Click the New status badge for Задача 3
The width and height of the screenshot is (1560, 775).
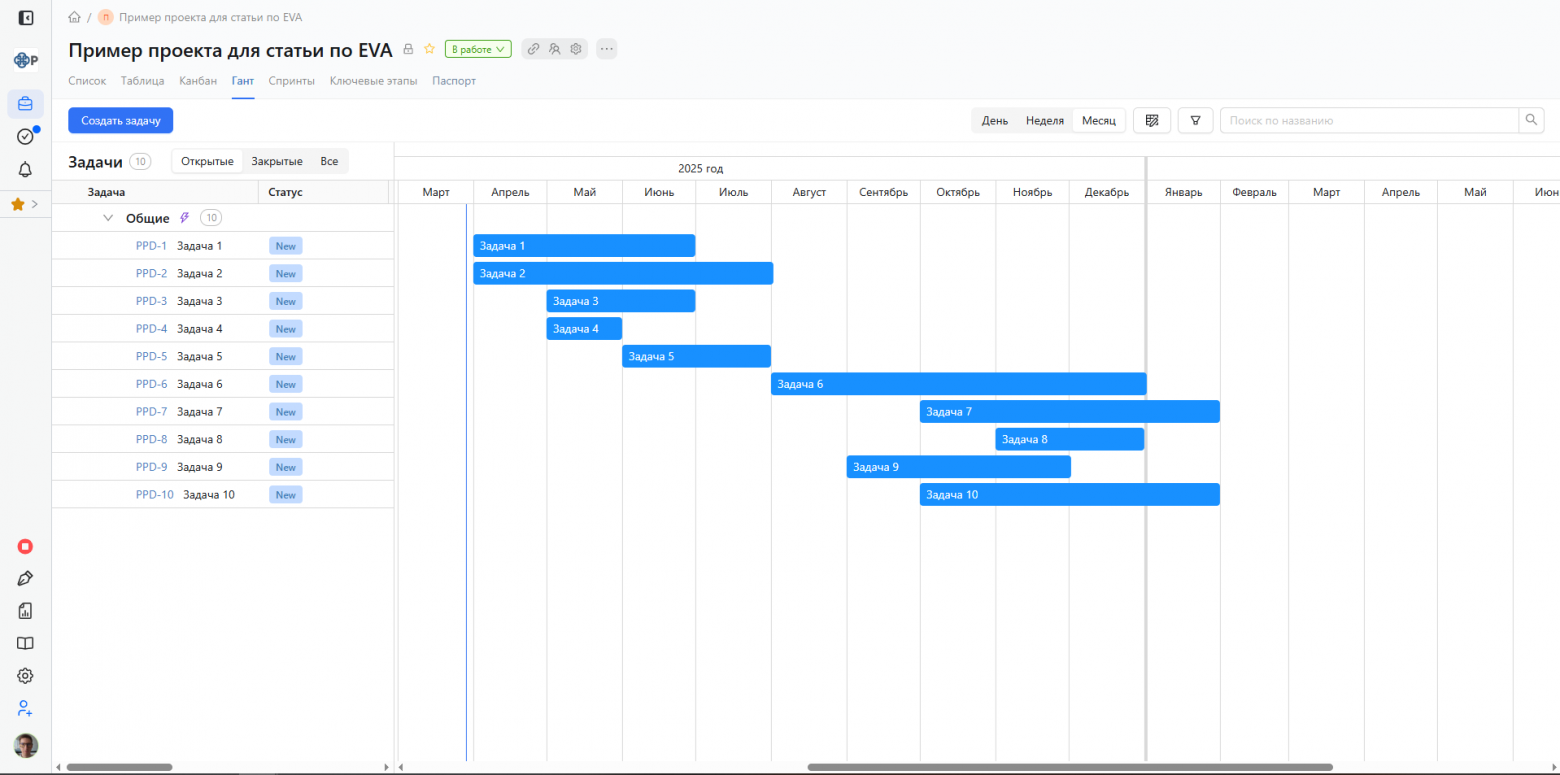[x=286, y=301]
